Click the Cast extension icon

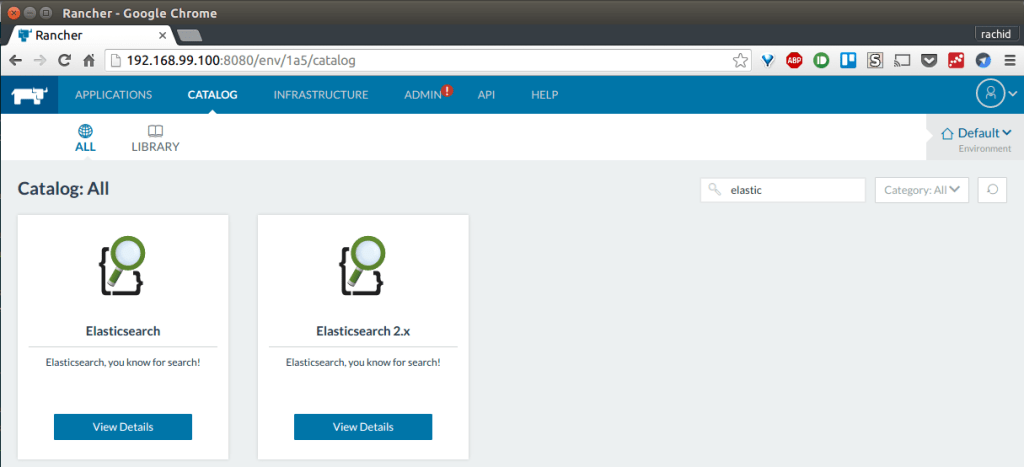902,61
